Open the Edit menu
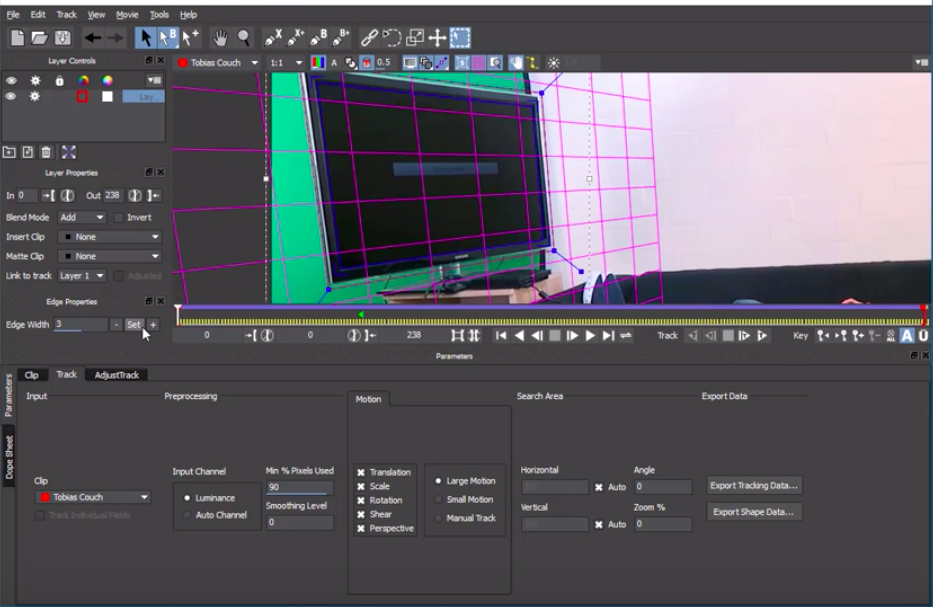The image size is (933, 607). pyautogui.click(x=38, y=14)
